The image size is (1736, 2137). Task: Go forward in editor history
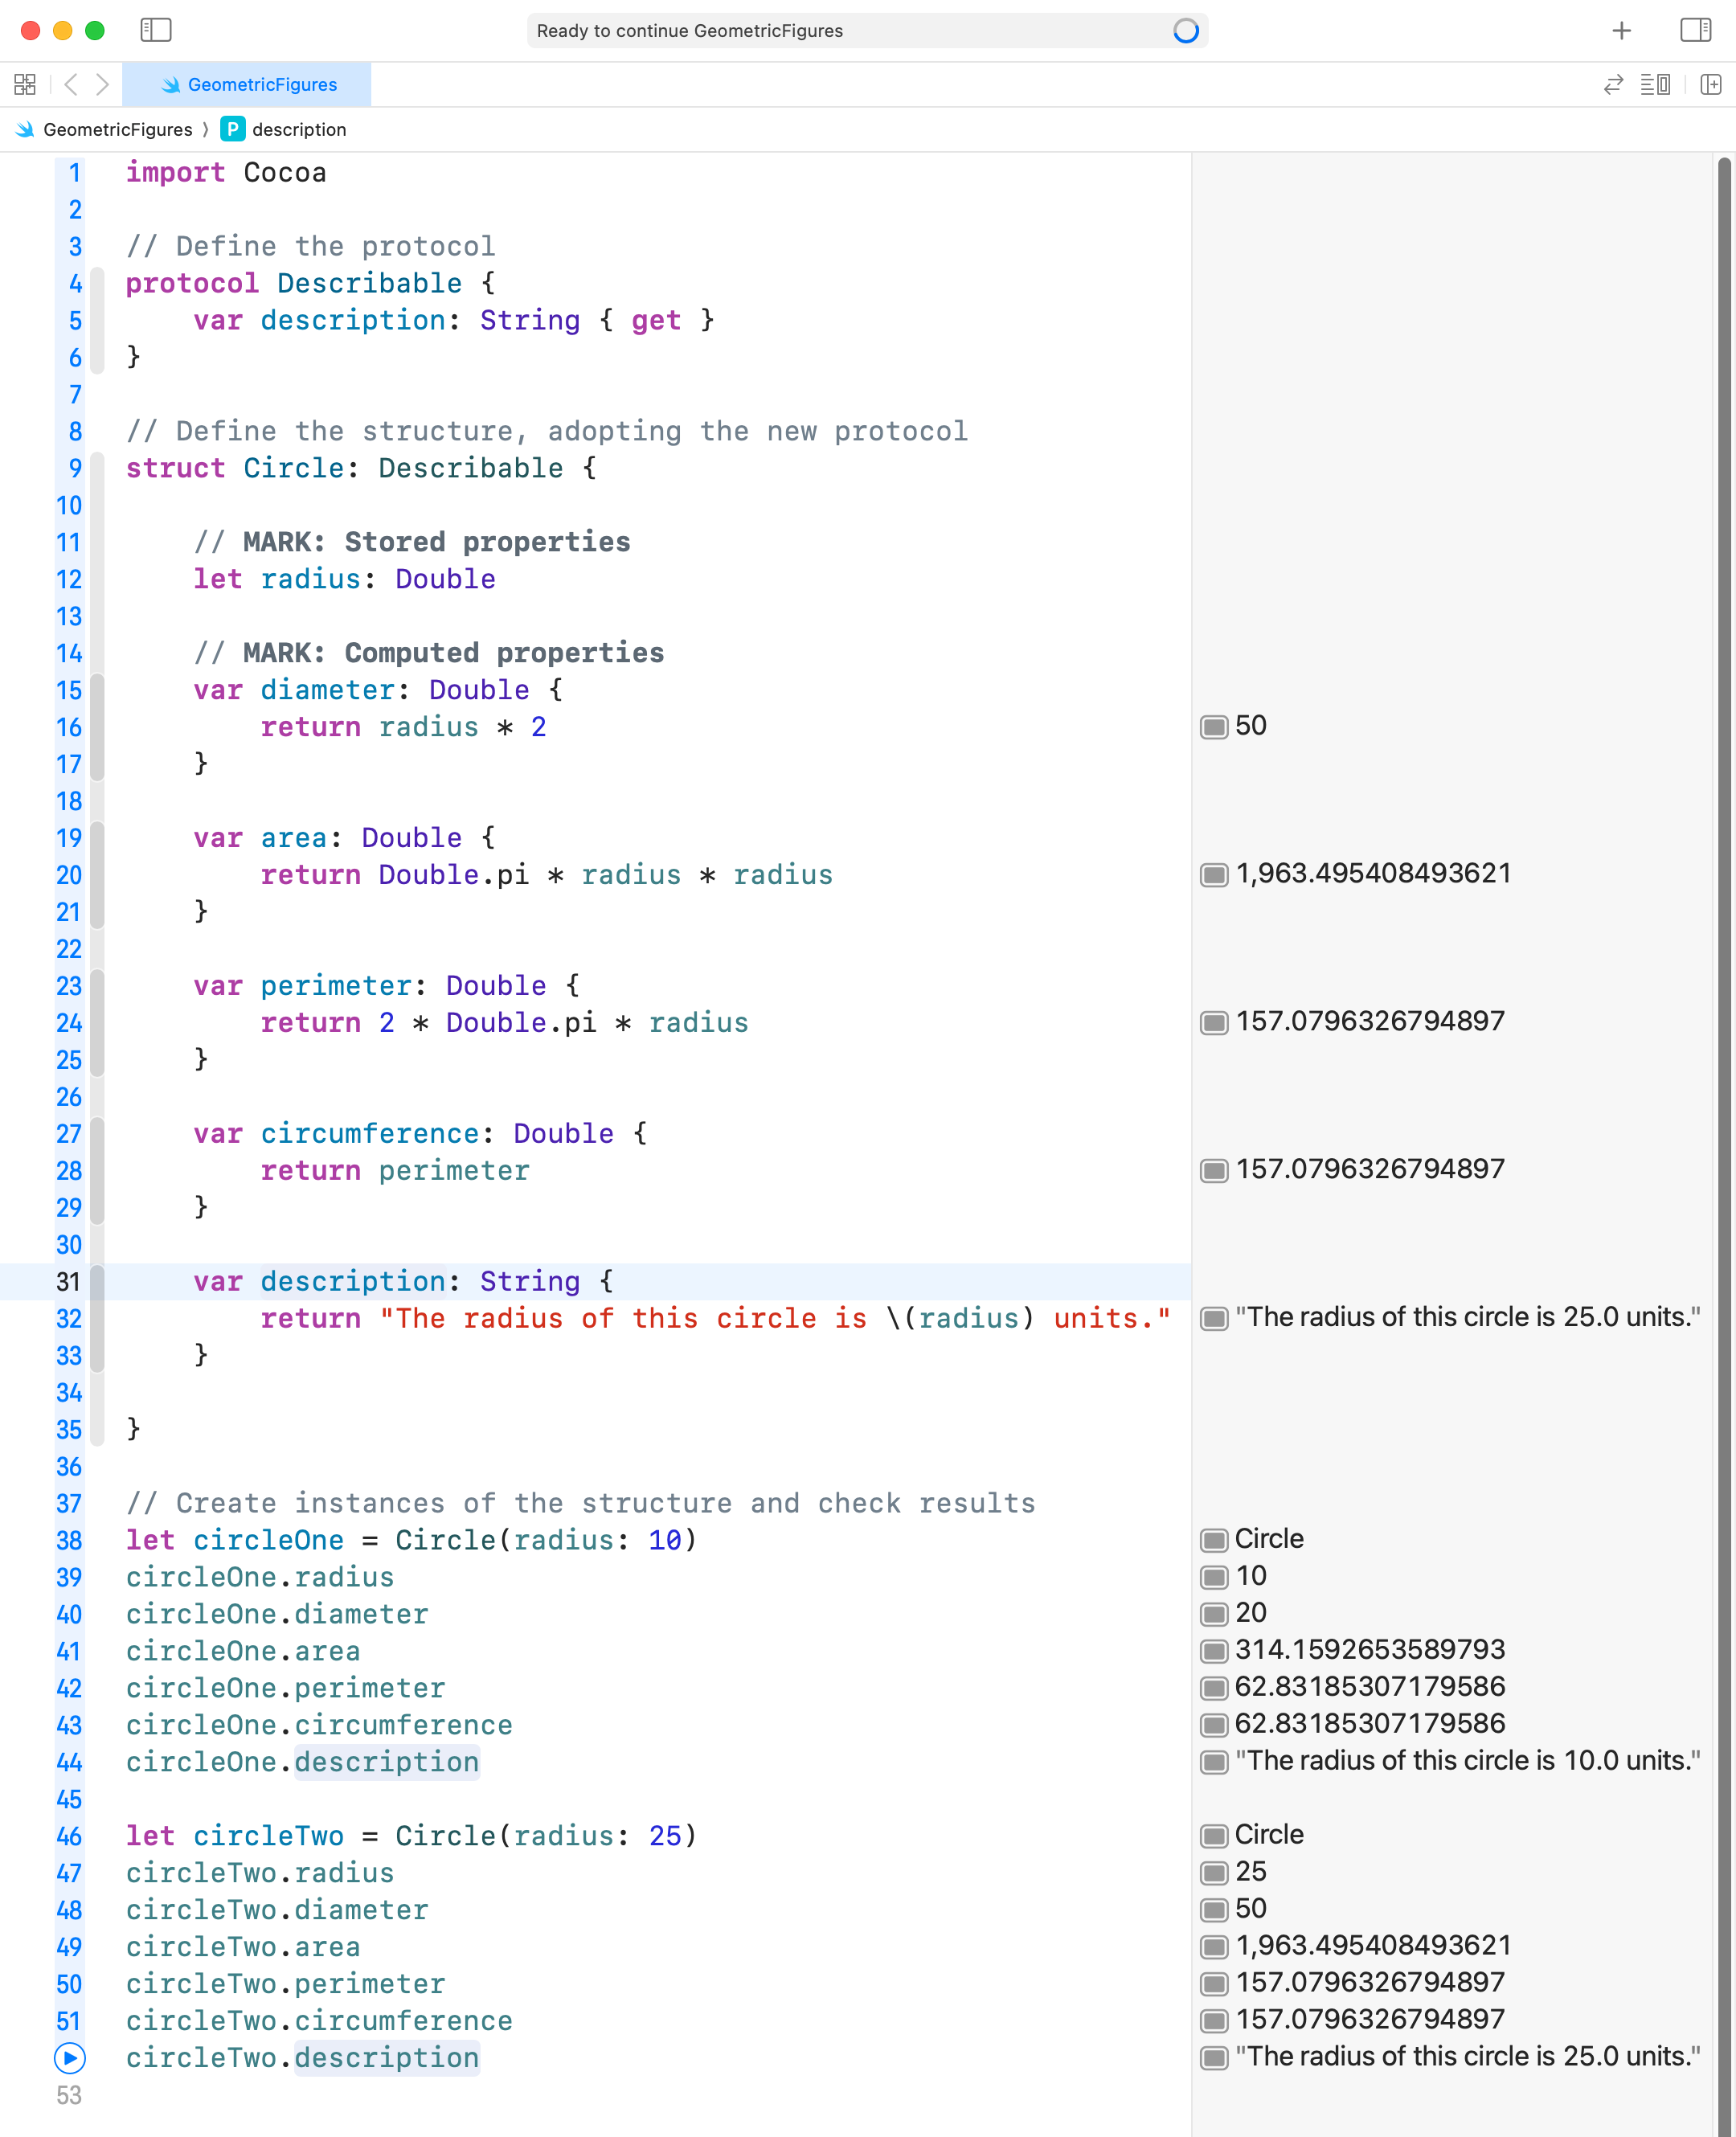coord(102,85)
